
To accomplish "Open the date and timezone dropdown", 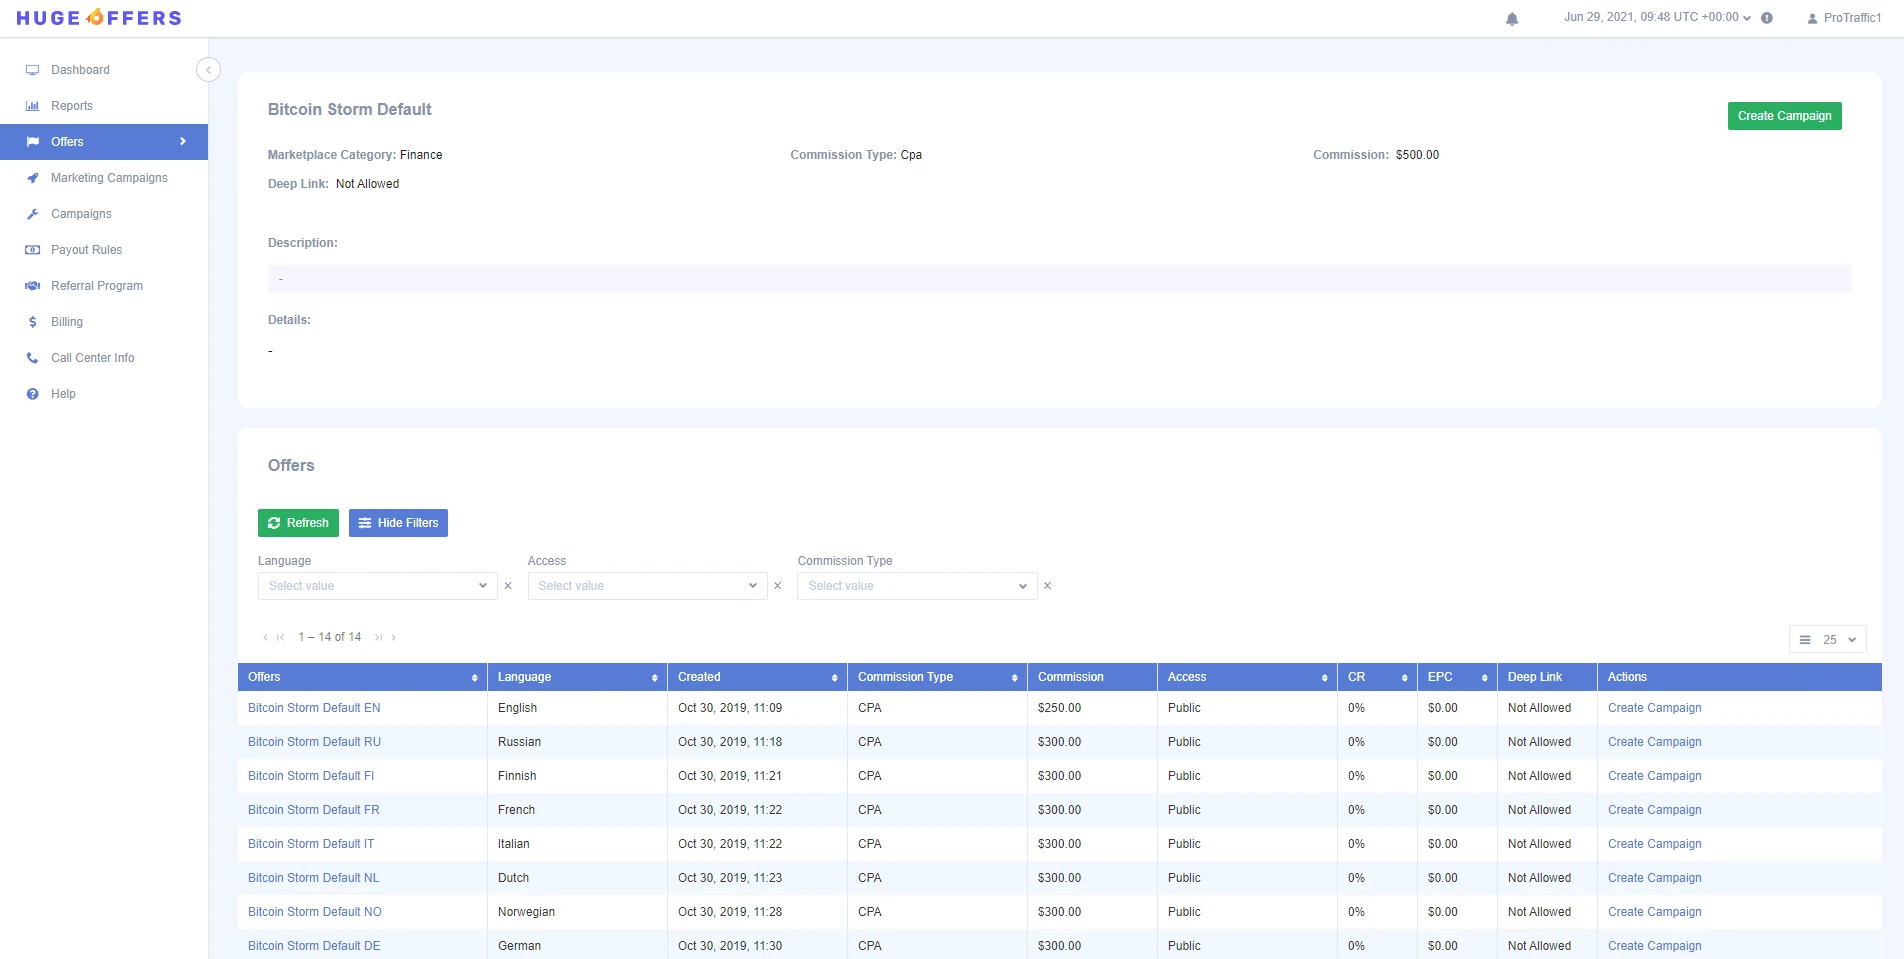I will (1658, 18).
